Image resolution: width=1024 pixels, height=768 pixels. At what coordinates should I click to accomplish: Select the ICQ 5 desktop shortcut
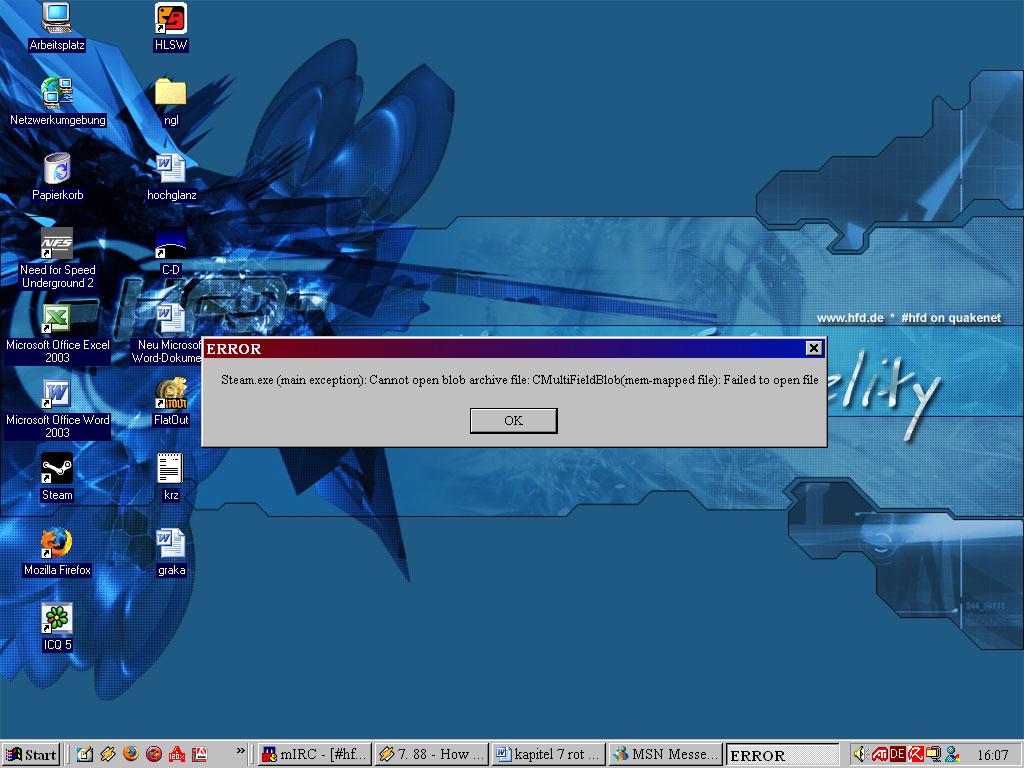(x=57, y=627)
